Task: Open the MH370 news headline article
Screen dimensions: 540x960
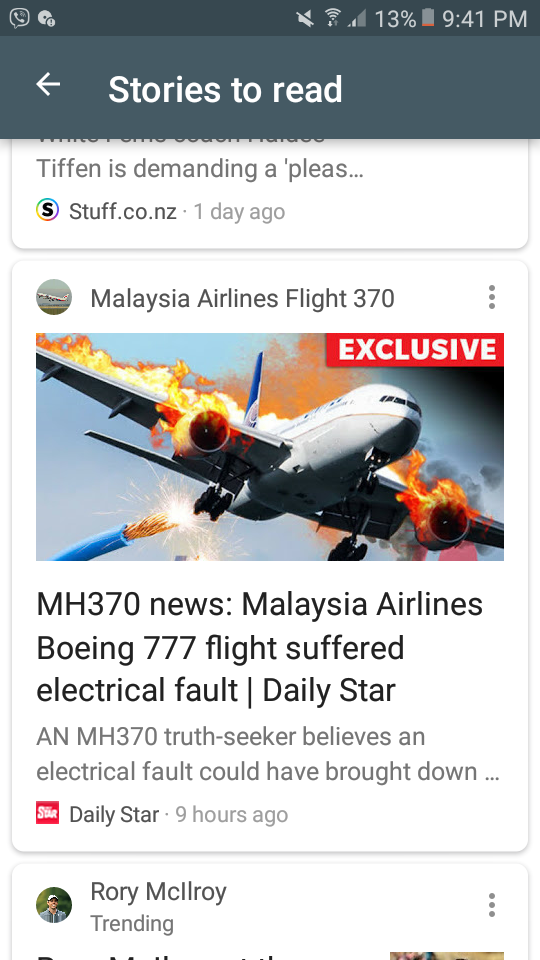Action: pos(260,647)
